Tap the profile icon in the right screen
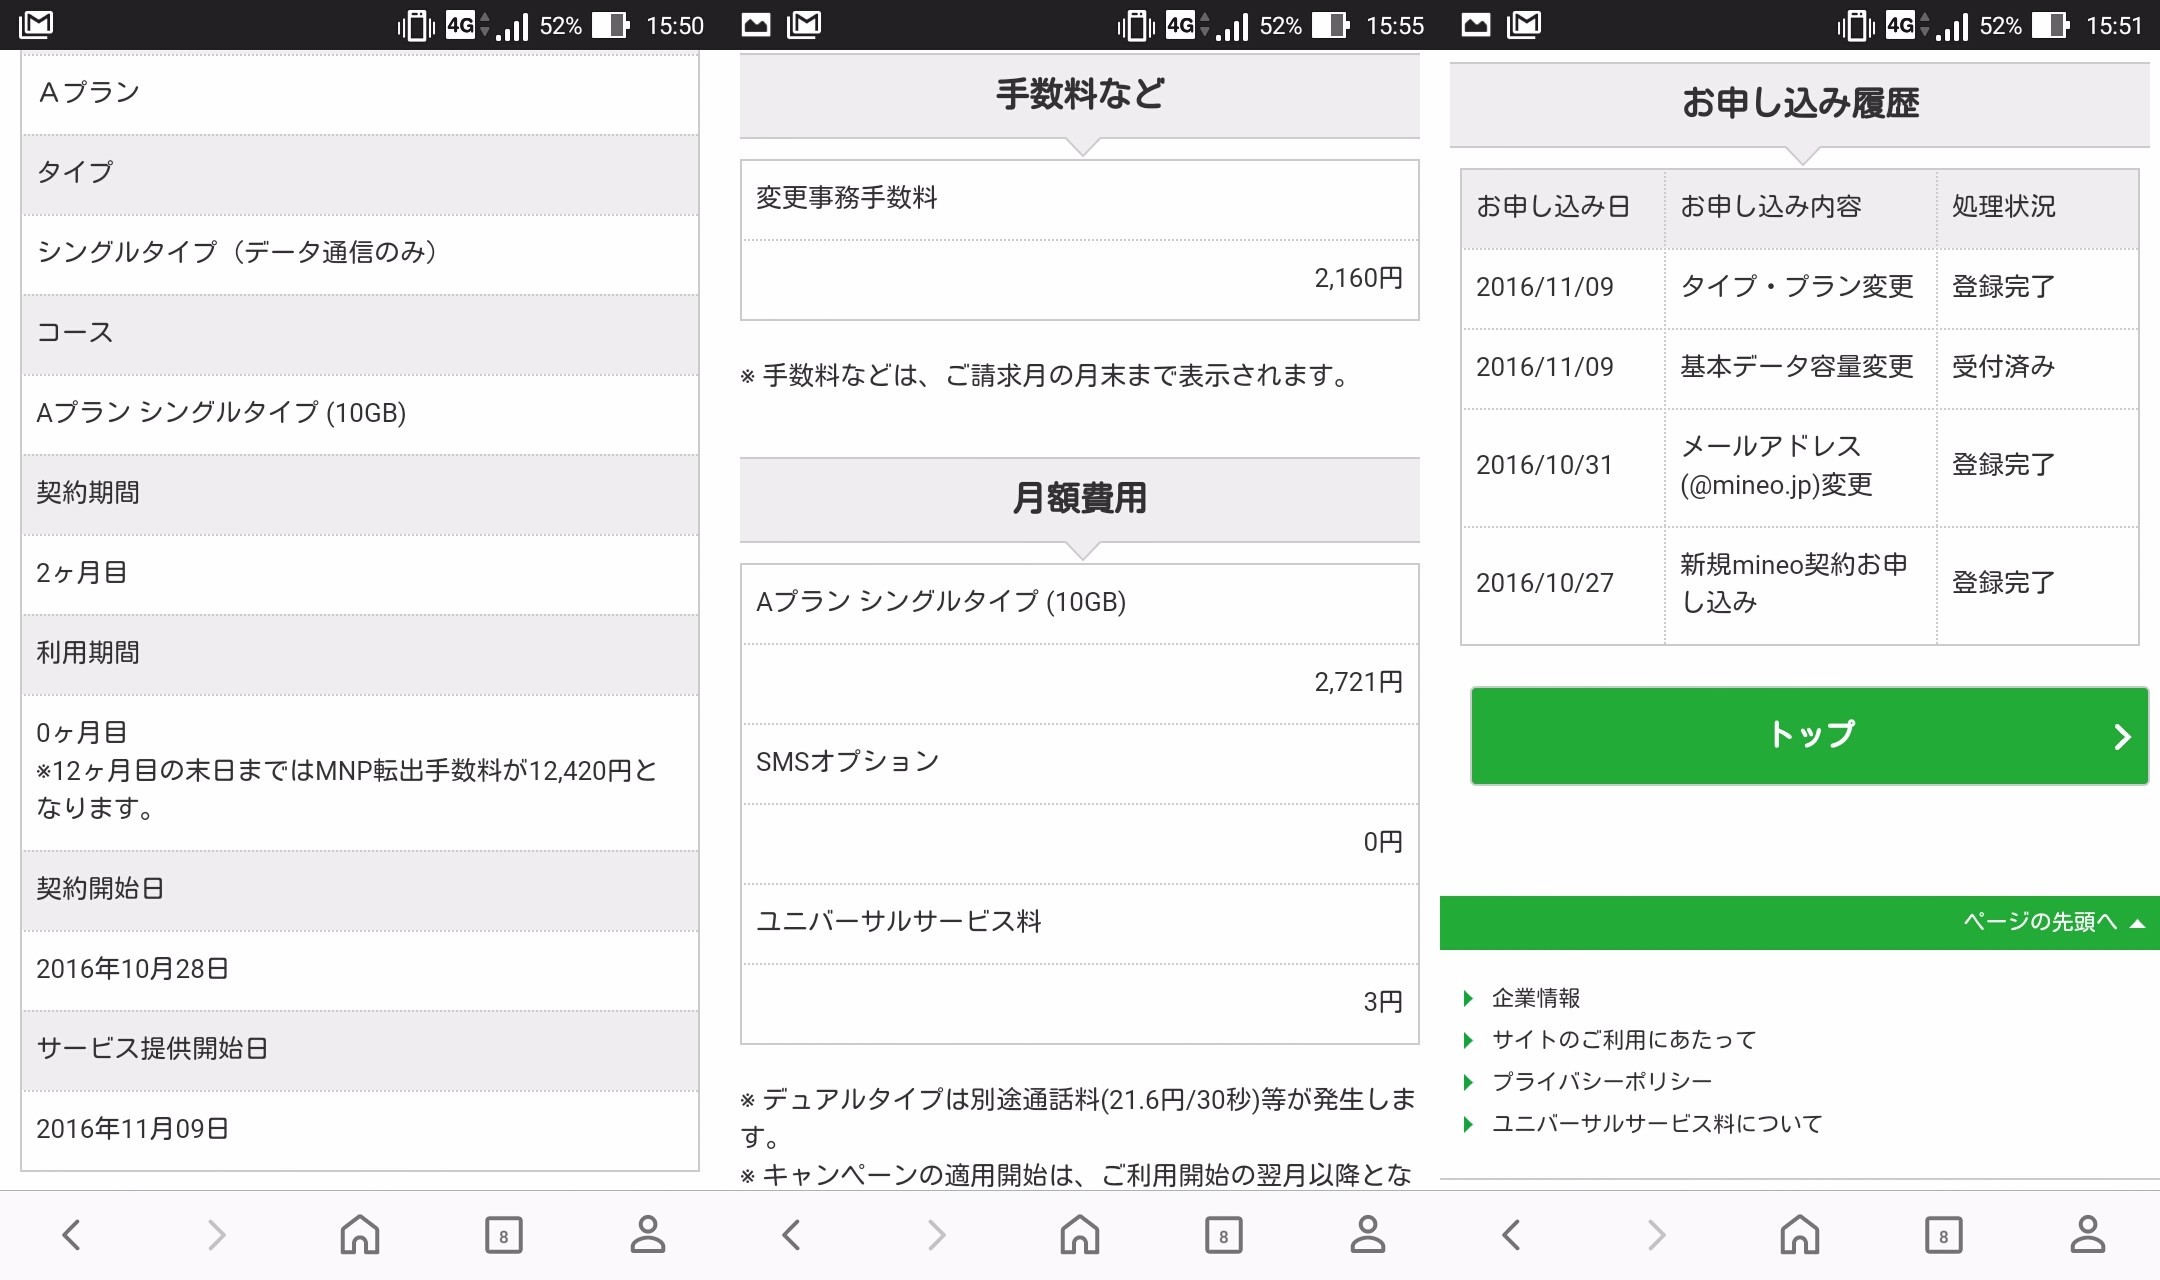This screenshot has width=2160, height=1280. coord(2087,1235)
